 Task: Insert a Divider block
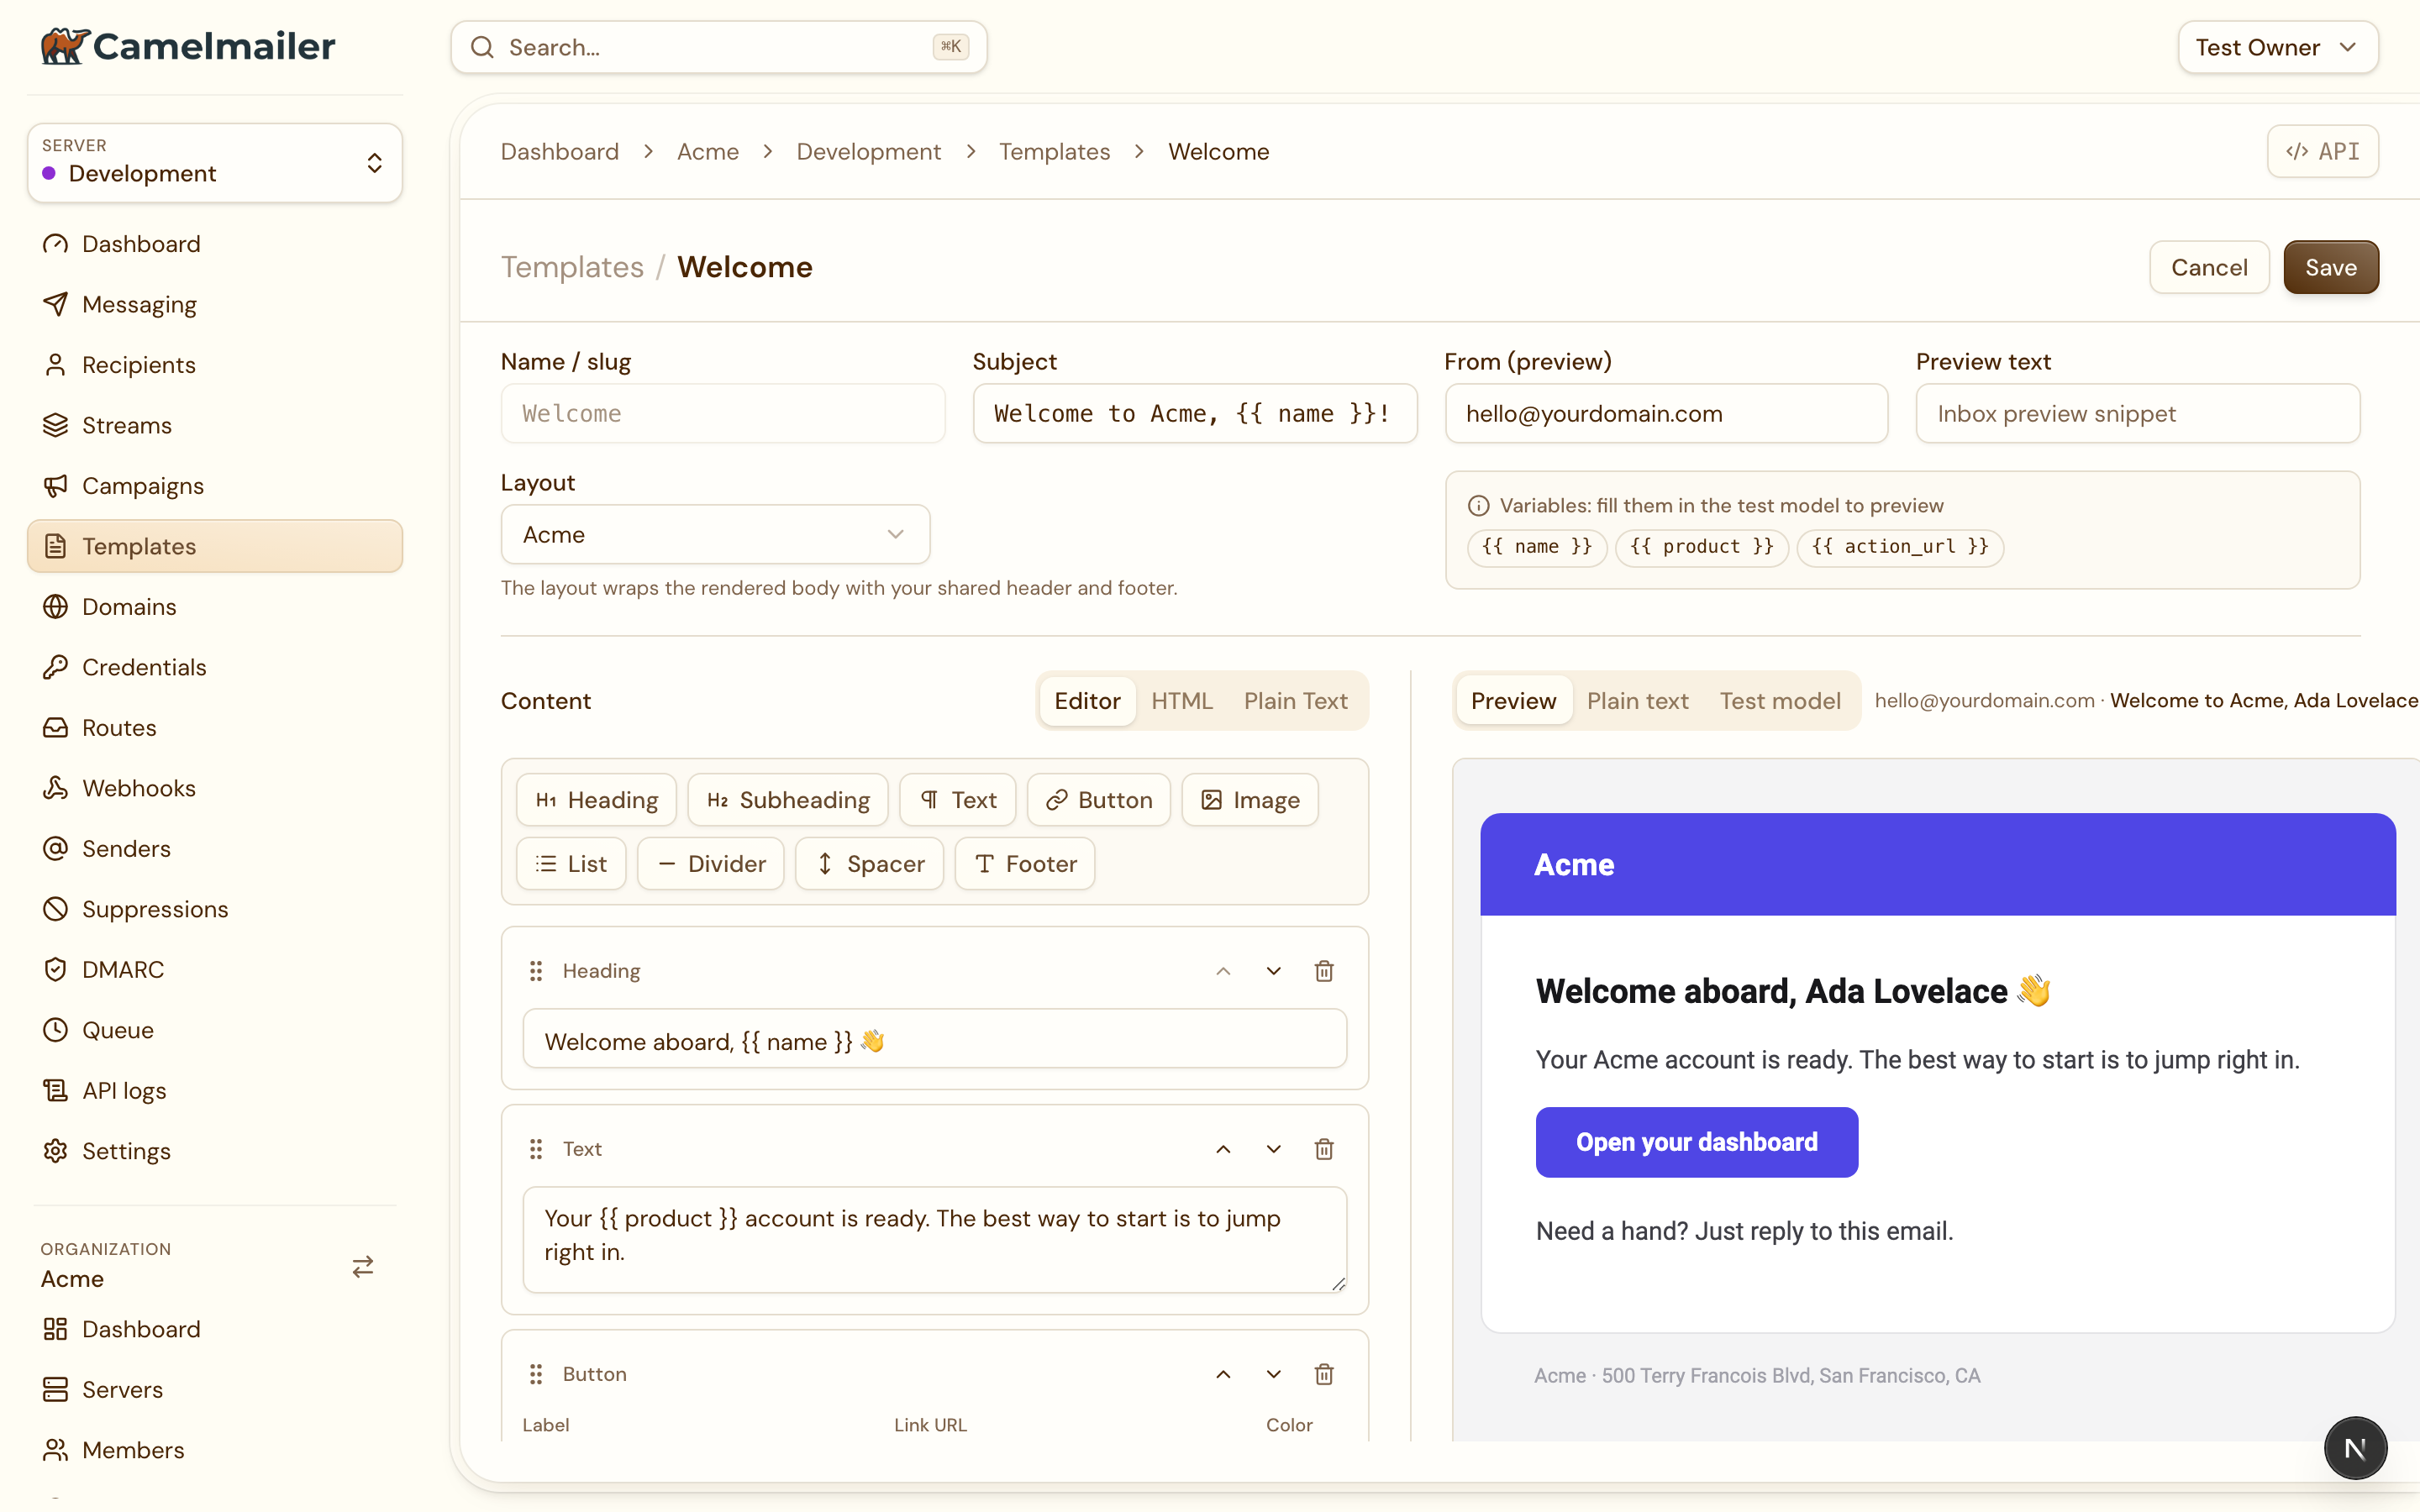[x=711, y=863]
